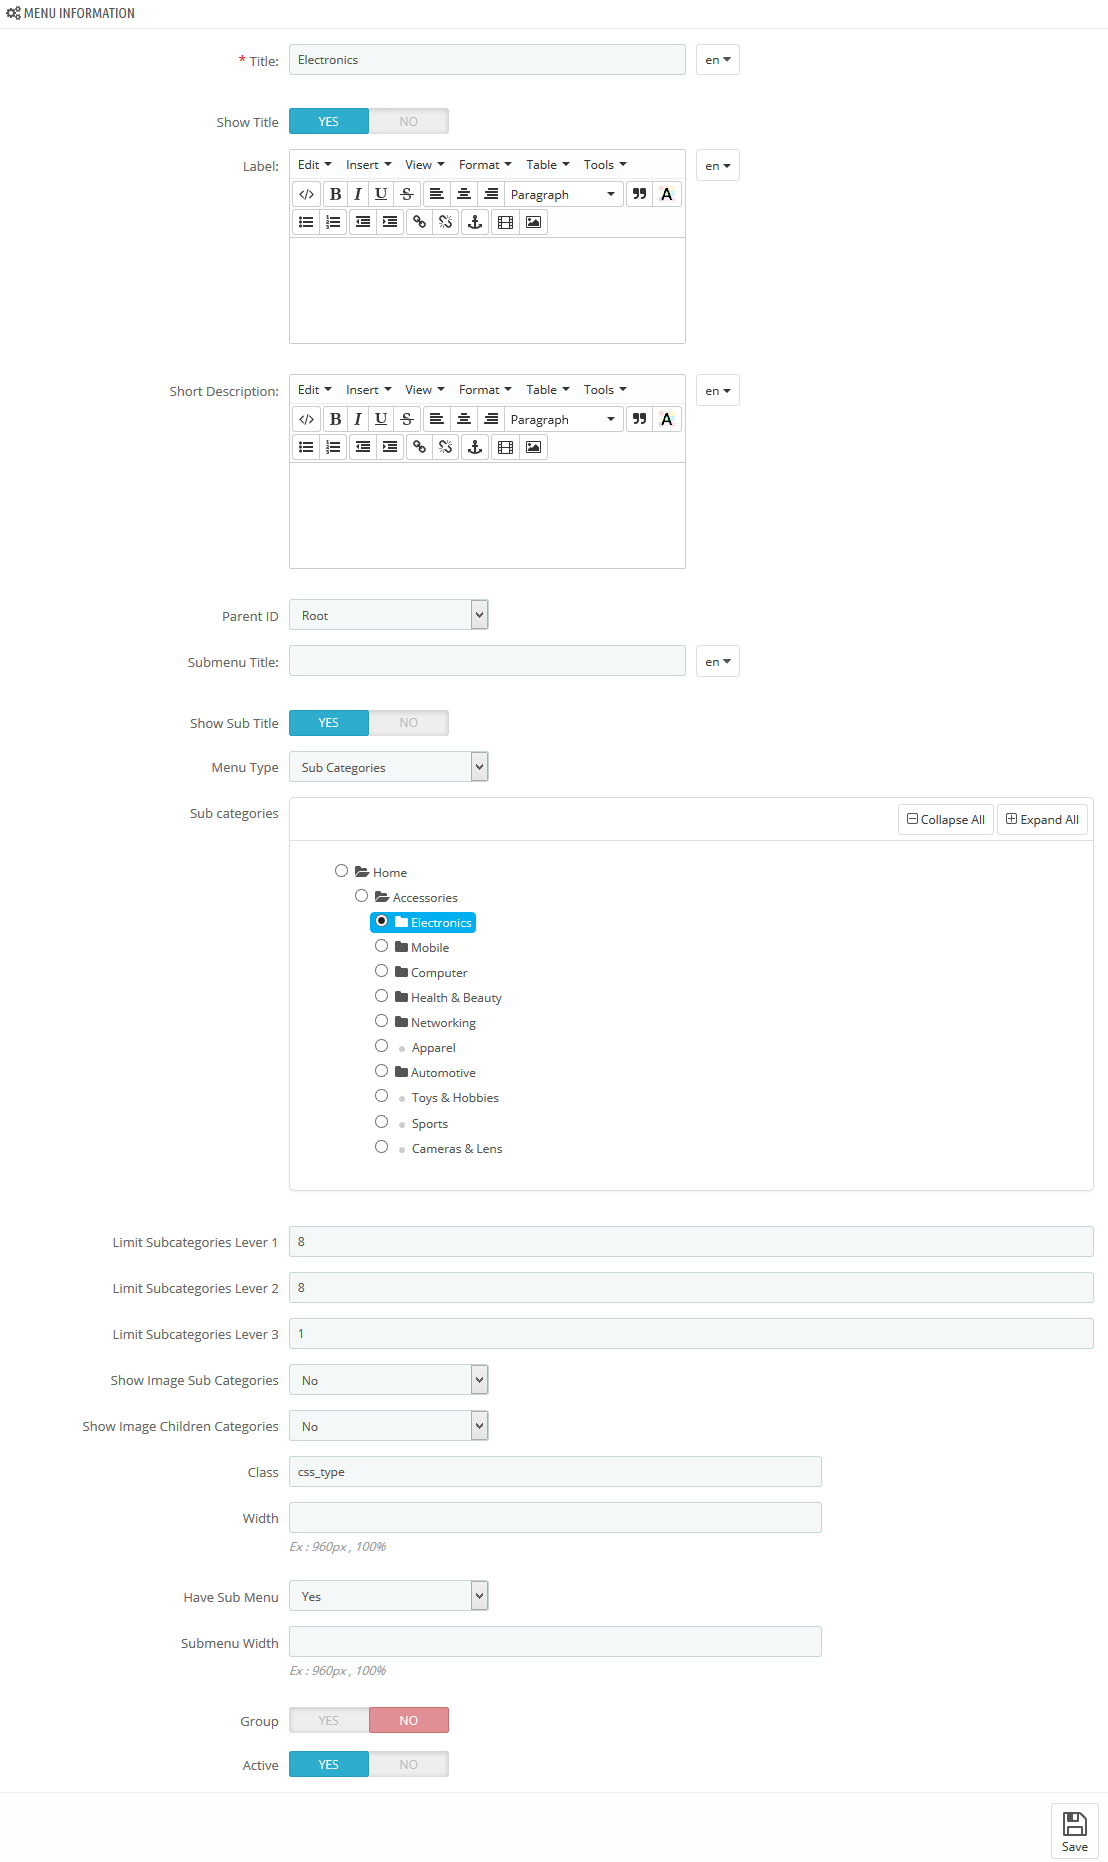The image size is (1108, 1862).
Task: Click strikethrough icon in Label editor
Action: coord(407,194)
